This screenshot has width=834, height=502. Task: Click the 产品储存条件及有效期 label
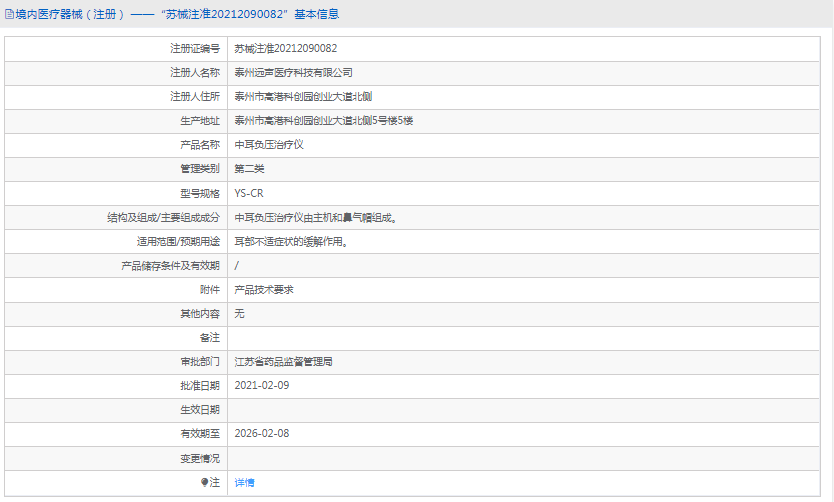[x=170, y=265]
